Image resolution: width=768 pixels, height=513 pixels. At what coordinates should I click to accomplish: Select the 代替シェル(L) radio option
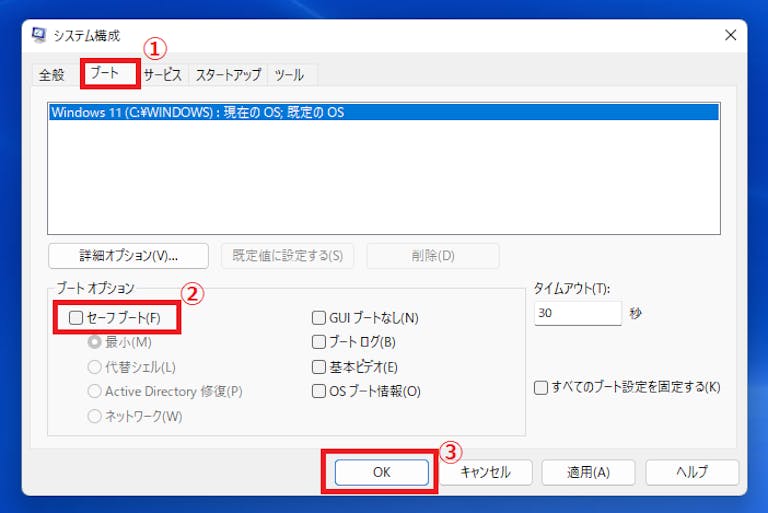pyautogui.click(x=94, y=367)
